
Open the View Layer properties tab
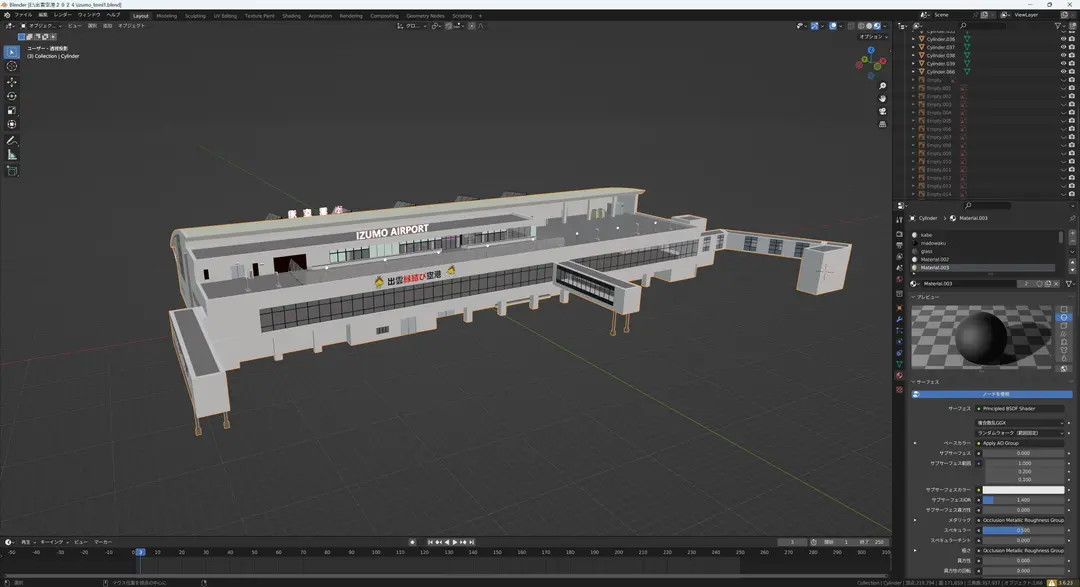[899, 256]
